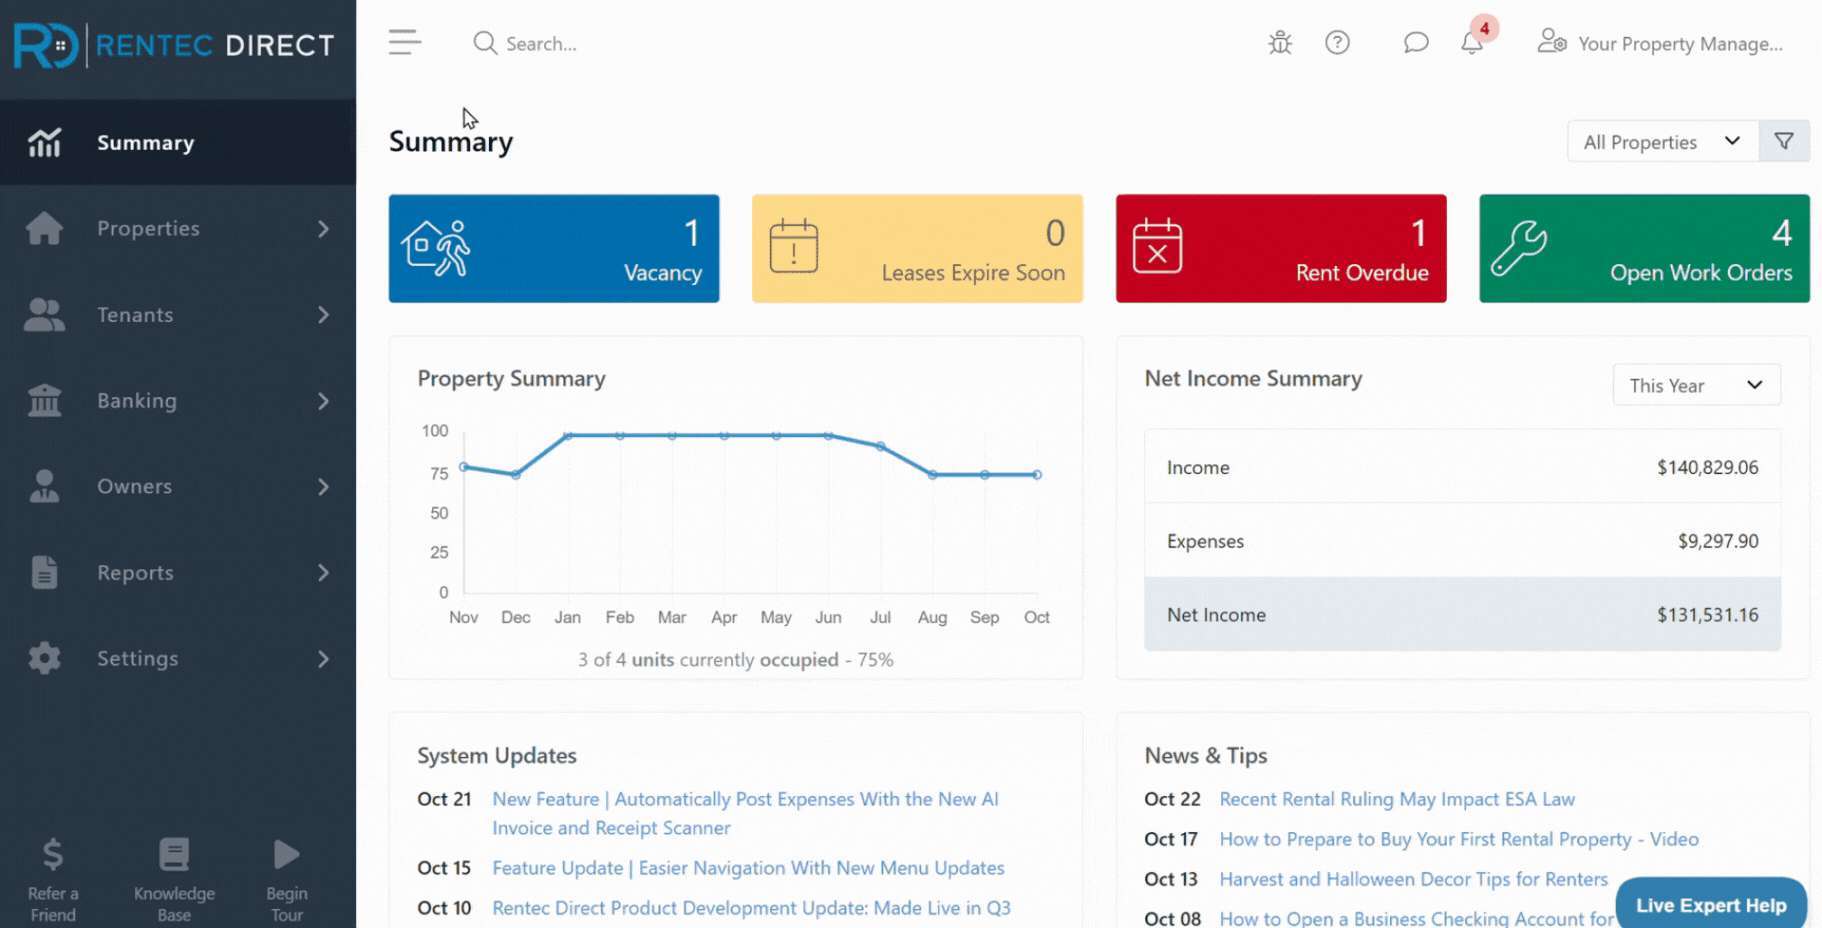
Task: Click the Expenses amount $9,297.90
Action: pos(1718,541)
